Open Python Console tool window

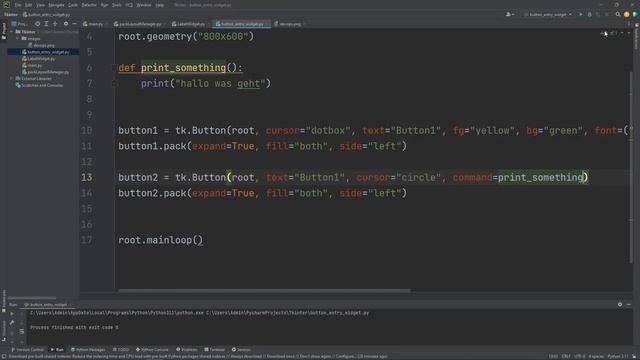(x=152, y=350)
